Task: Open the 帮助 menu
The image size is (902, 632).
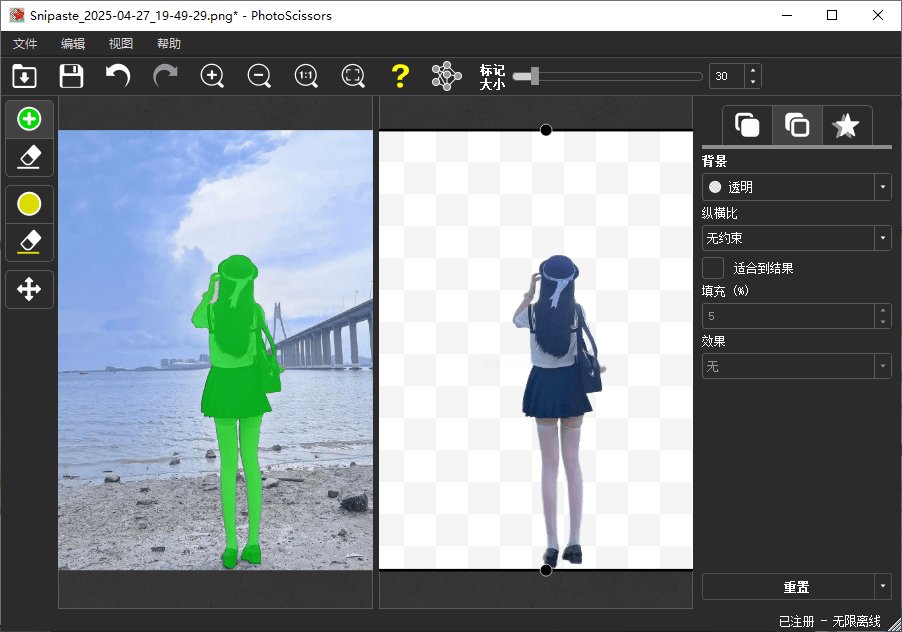Action: pyautogui.click(x=169, y=44)
